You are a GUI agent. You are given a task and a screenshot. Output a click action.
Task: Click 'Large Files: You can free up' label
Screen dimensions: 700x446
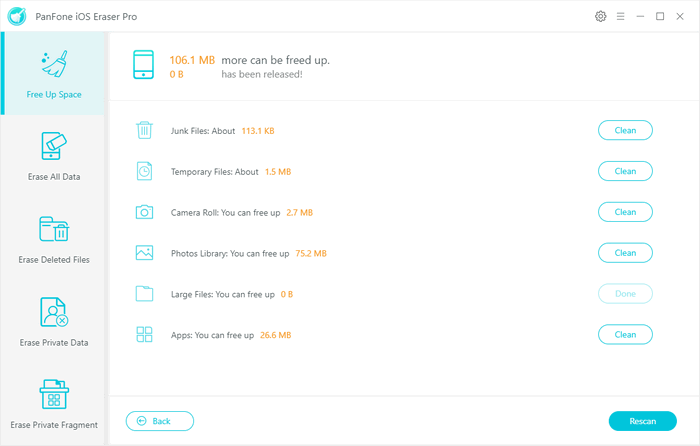tap(223, 295)
